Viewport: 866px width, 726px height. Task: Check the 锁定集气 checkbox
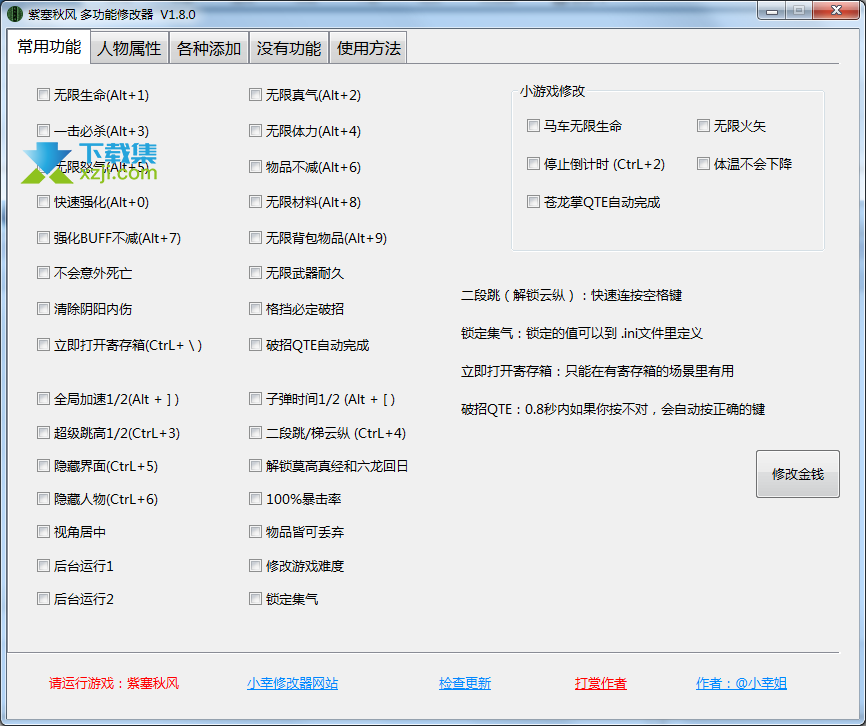[255, 599]
